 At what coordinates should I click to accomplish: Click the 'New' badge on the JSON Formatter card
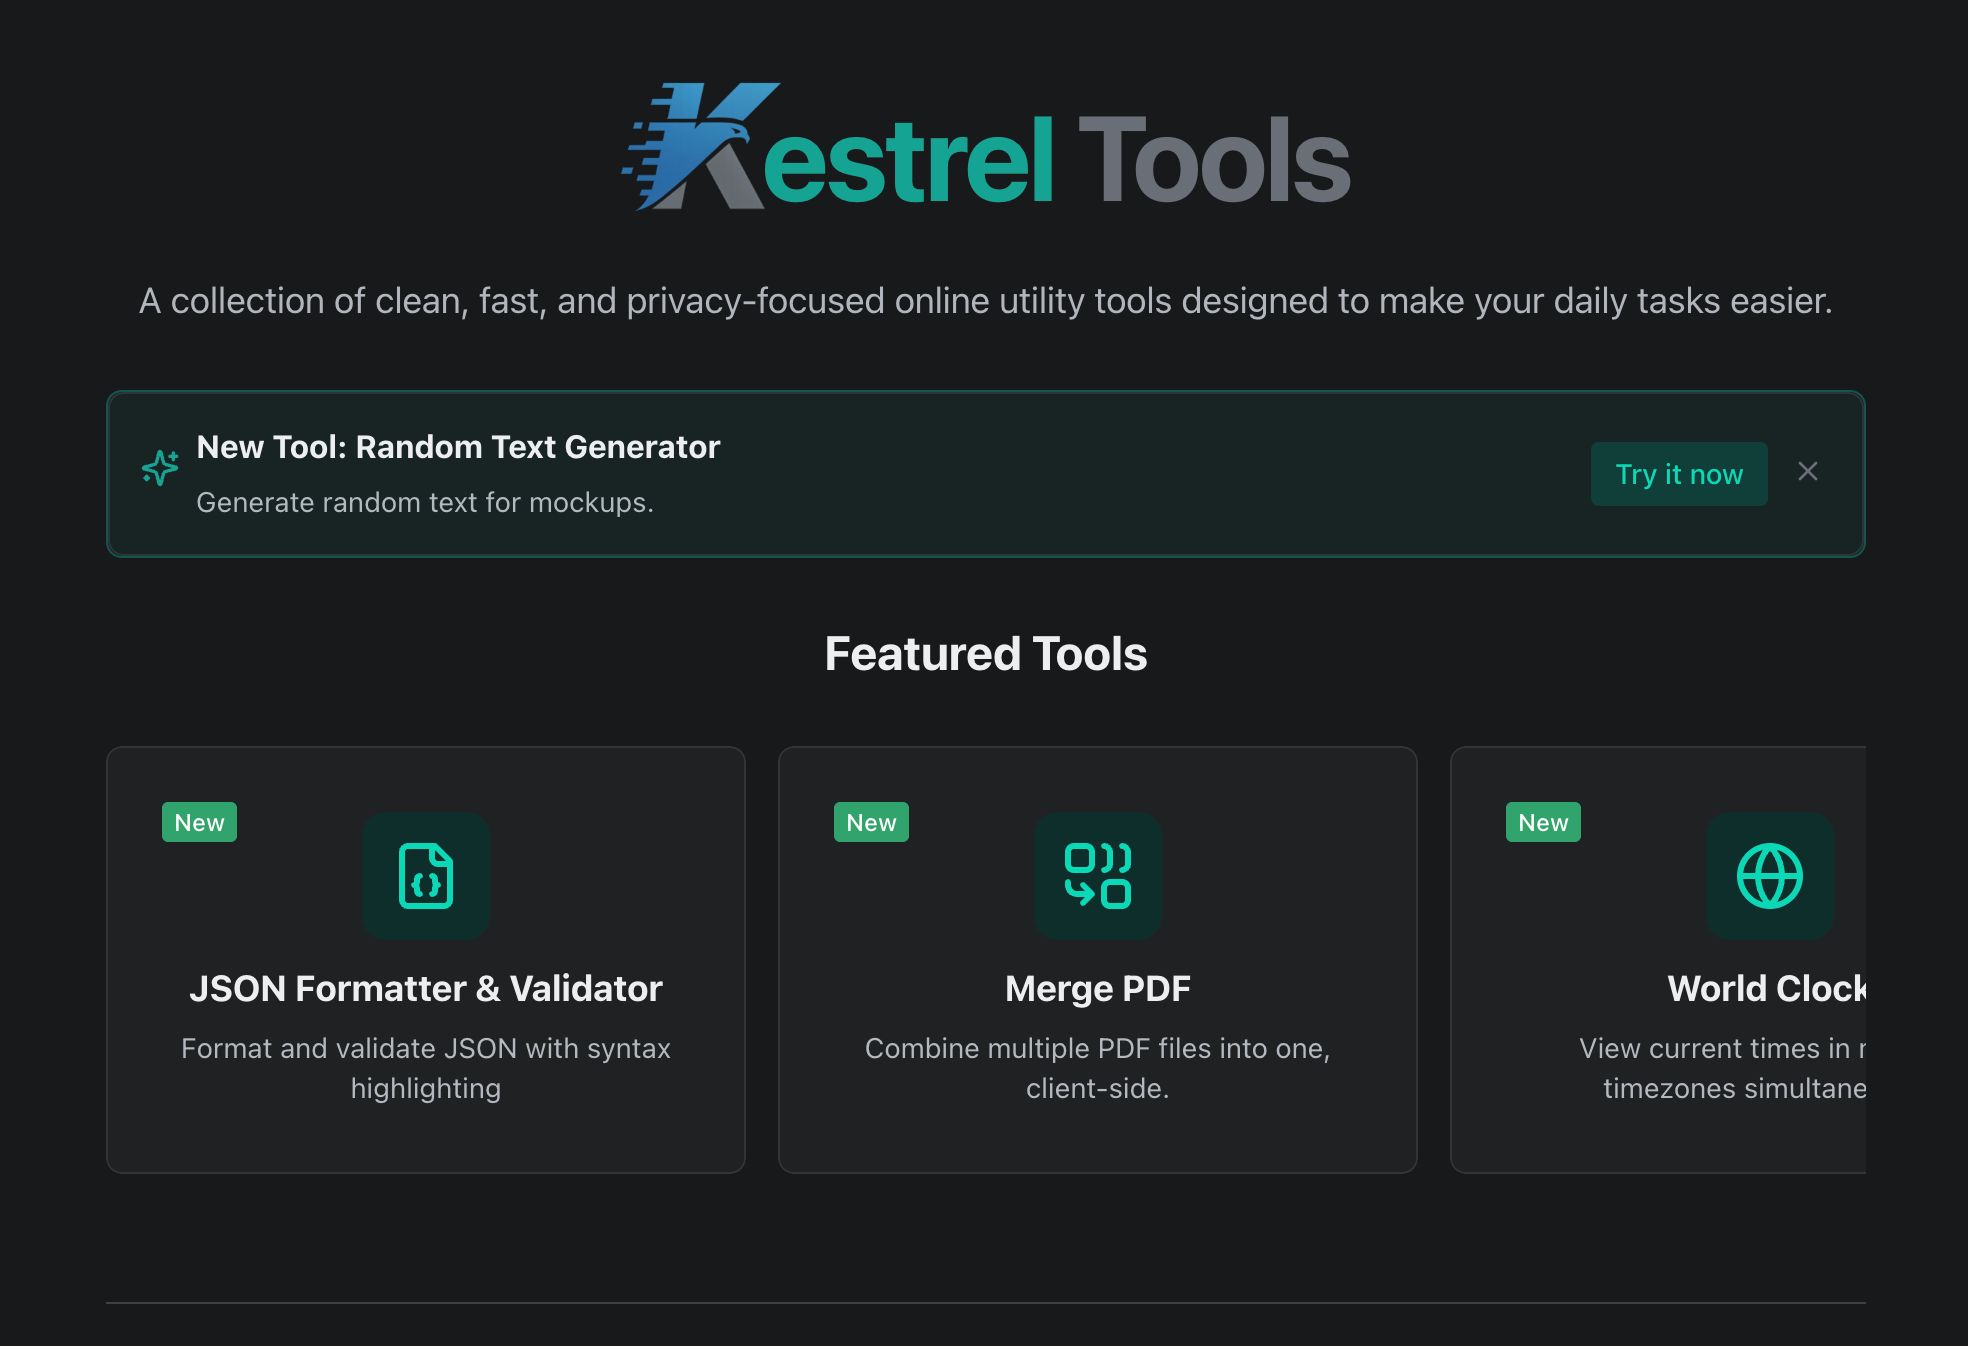click(198, 822)
